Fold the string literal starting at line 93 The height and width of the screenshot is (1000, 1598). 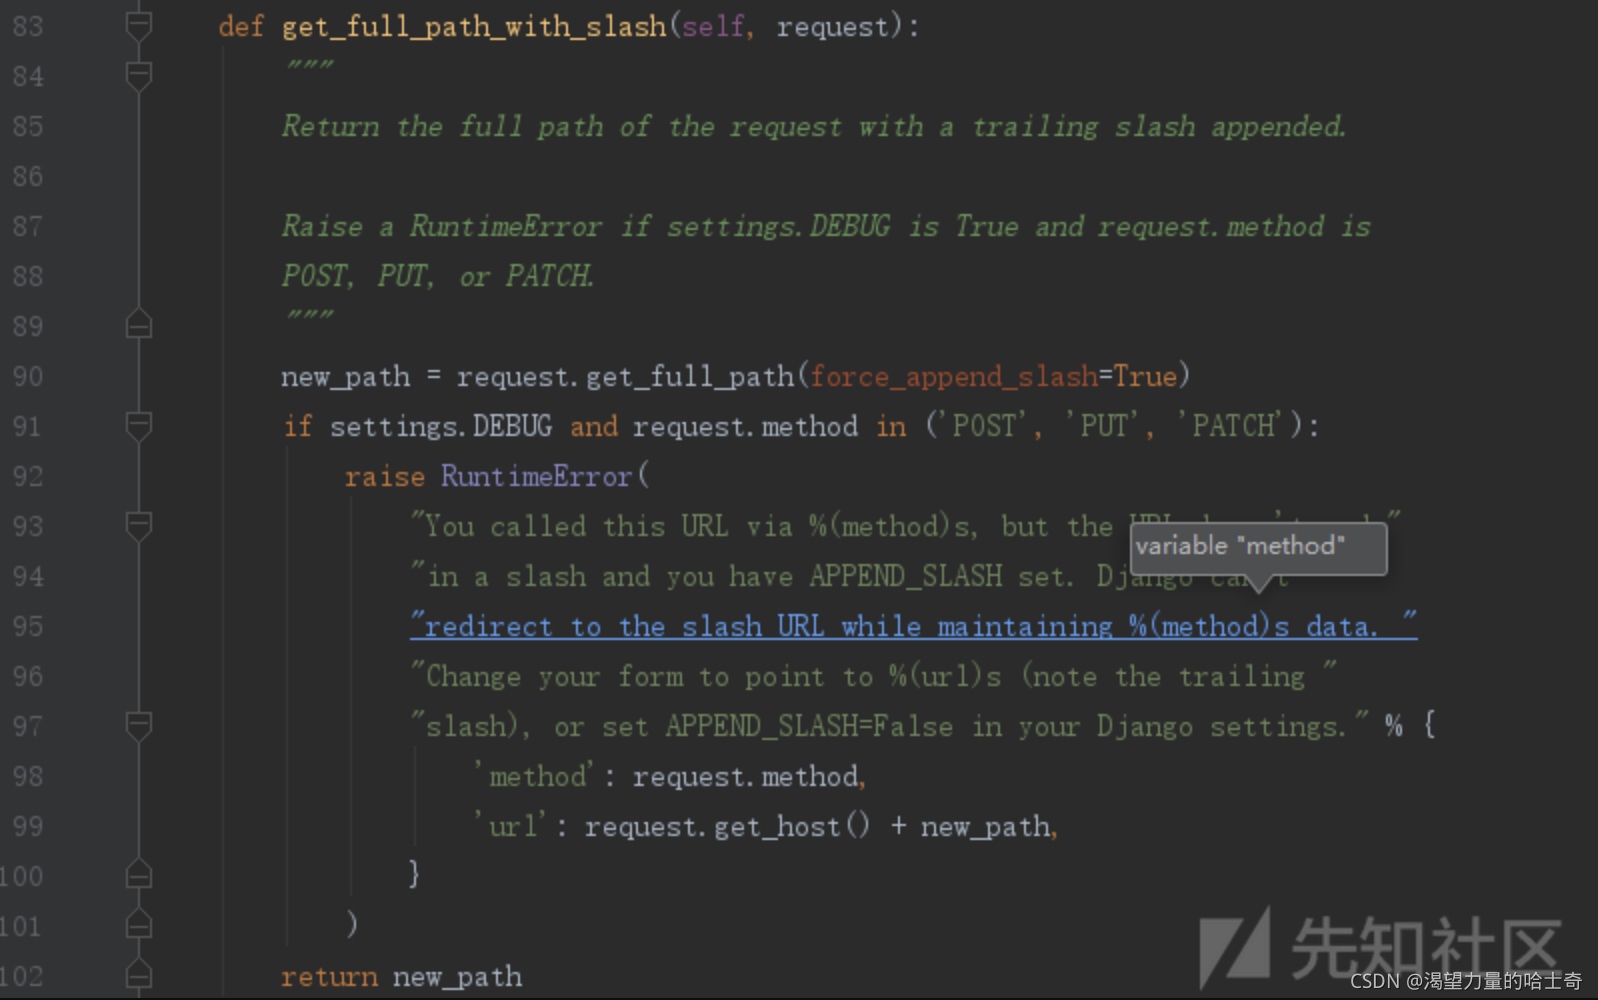point(139,526)
